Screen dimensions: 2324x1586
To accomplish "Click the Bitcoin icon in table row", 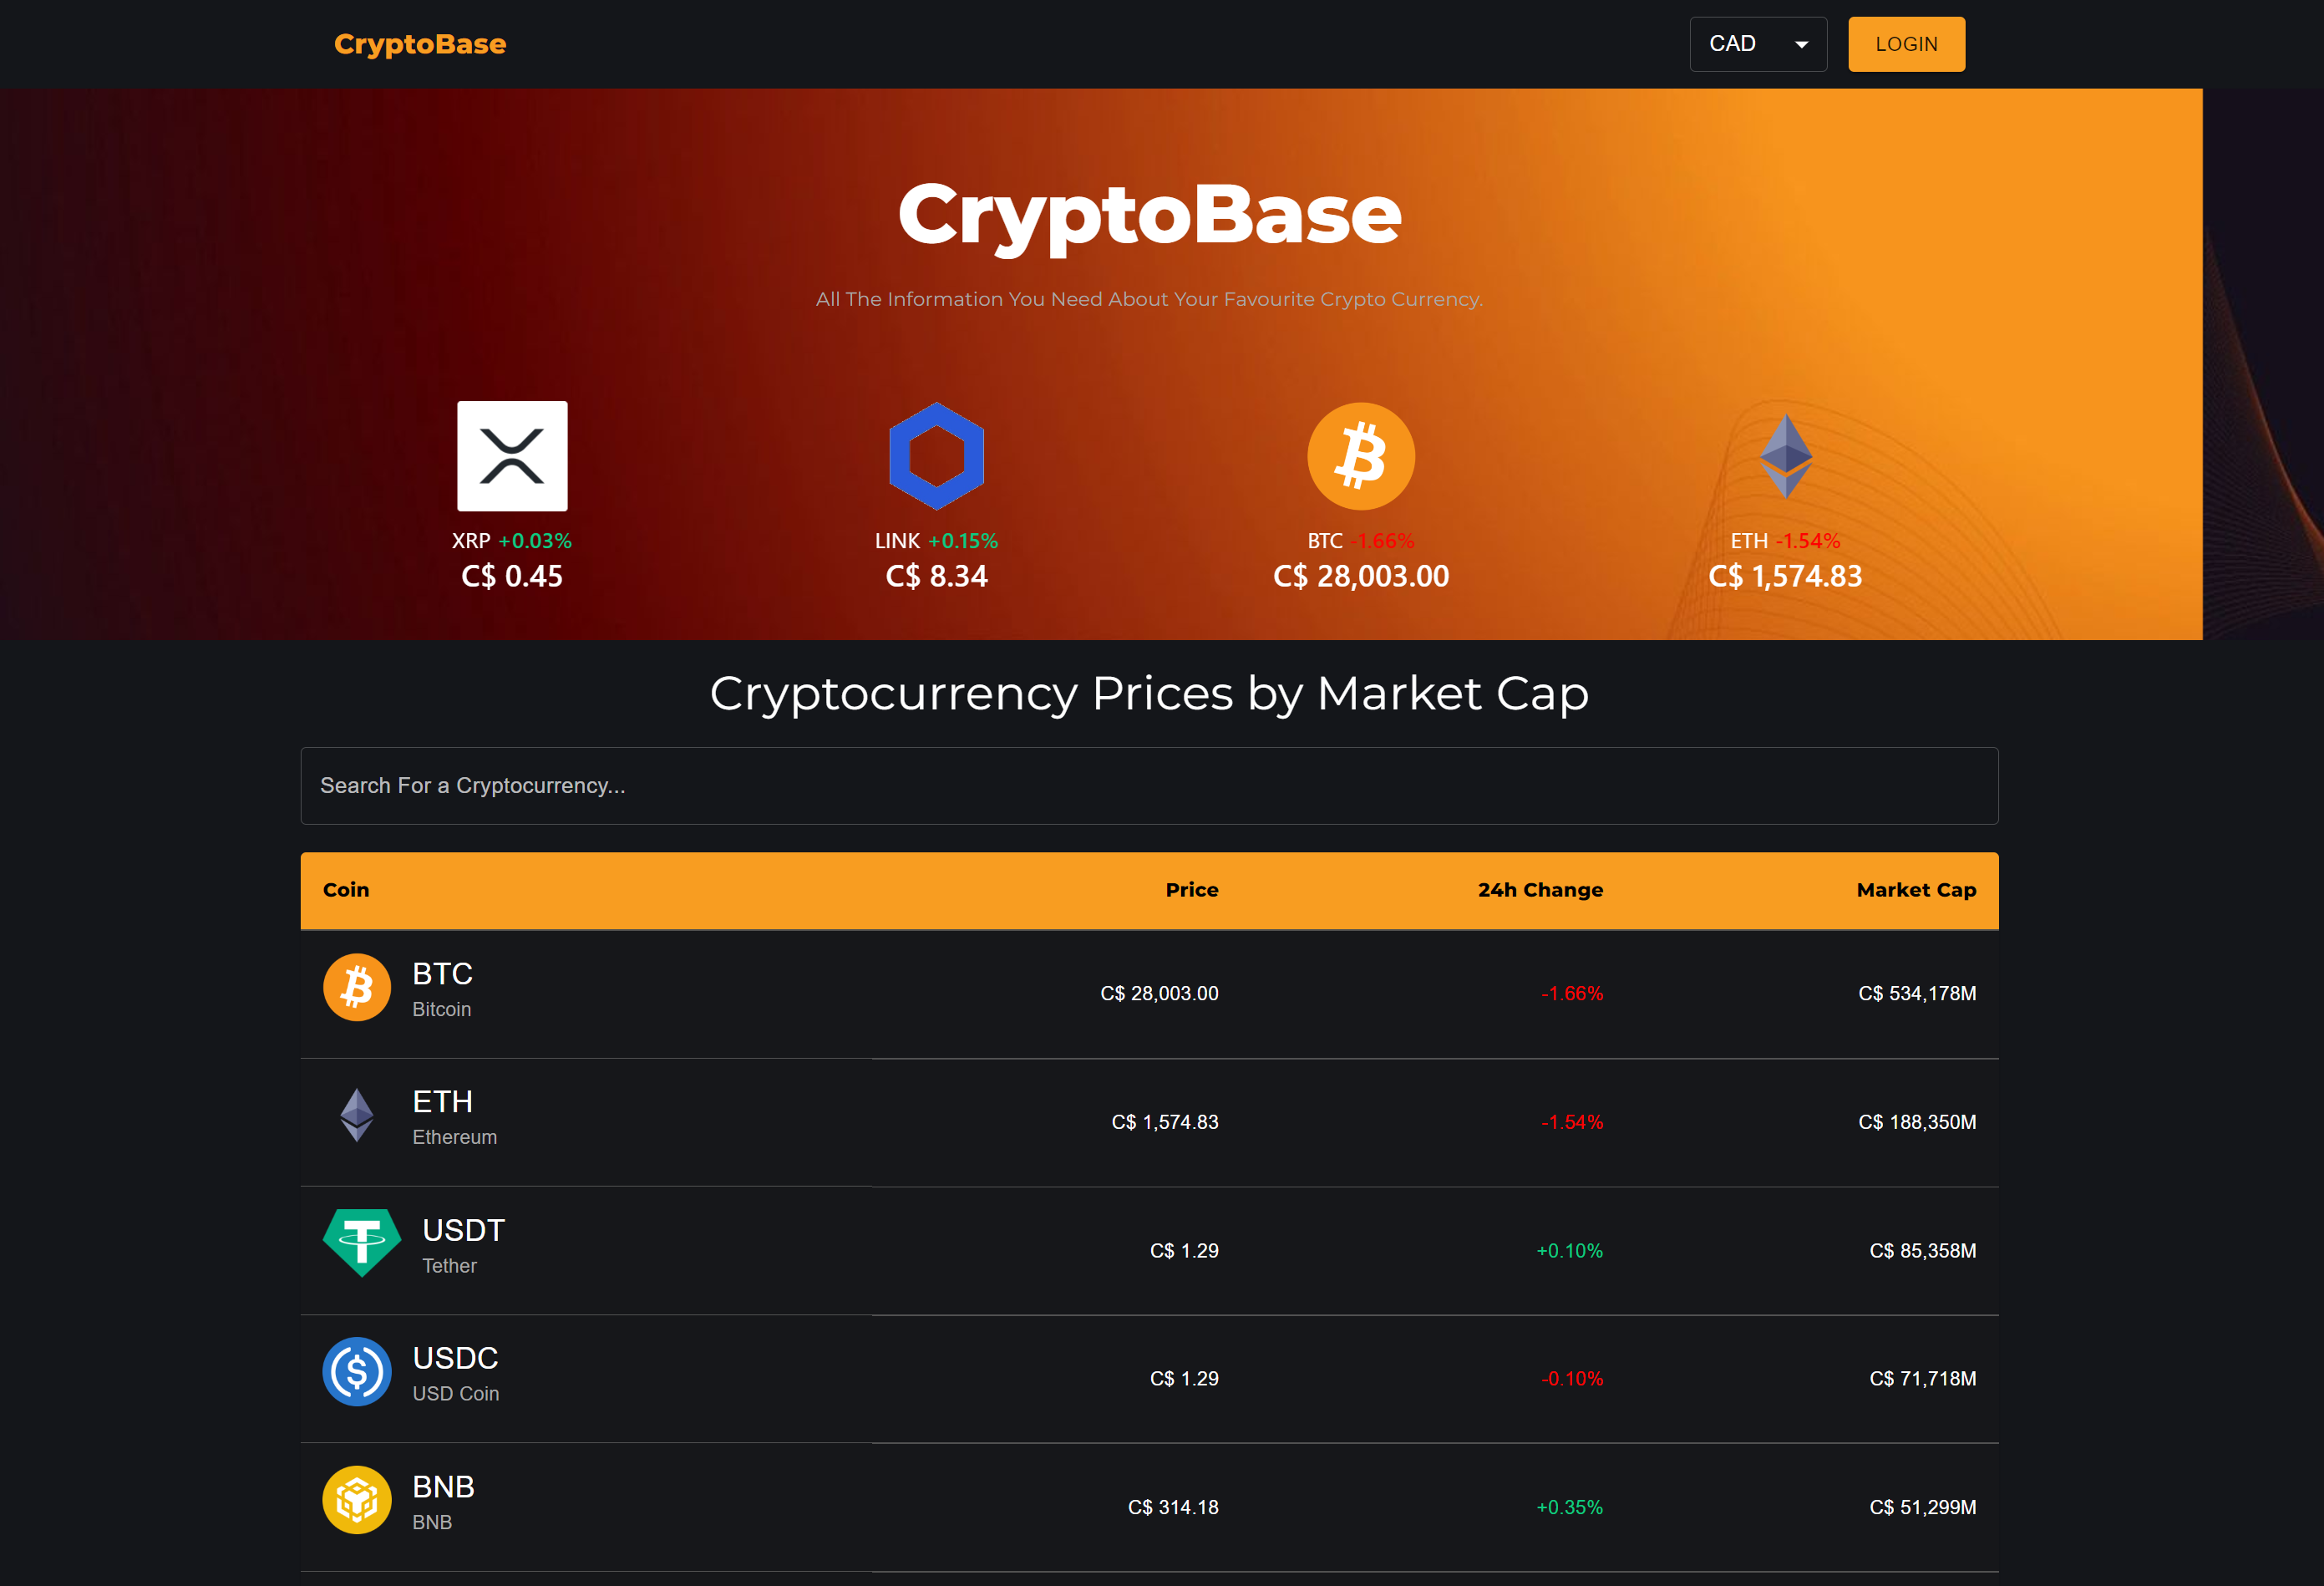I will coord(357,987).
